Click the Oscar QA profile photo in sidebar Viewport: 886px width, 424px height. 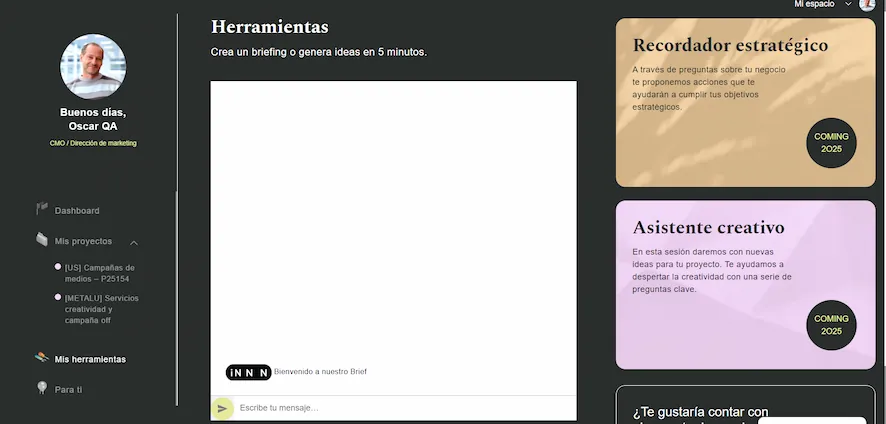tap(93, 67)
